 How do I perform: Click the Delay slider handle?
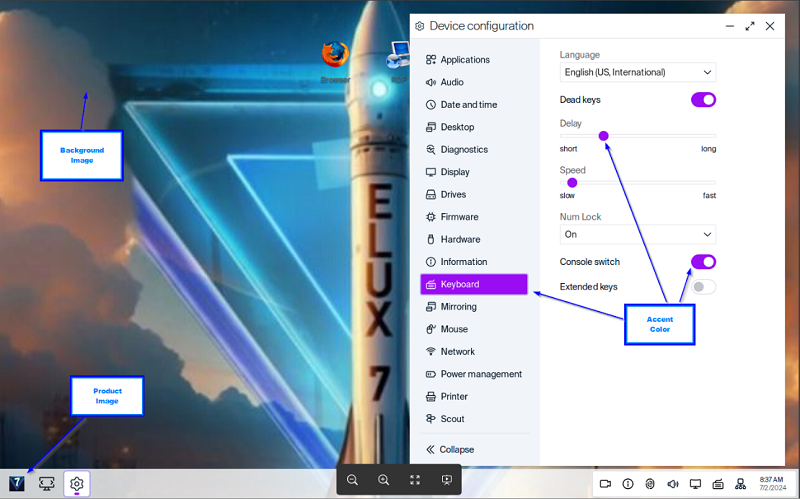(604, 136)
